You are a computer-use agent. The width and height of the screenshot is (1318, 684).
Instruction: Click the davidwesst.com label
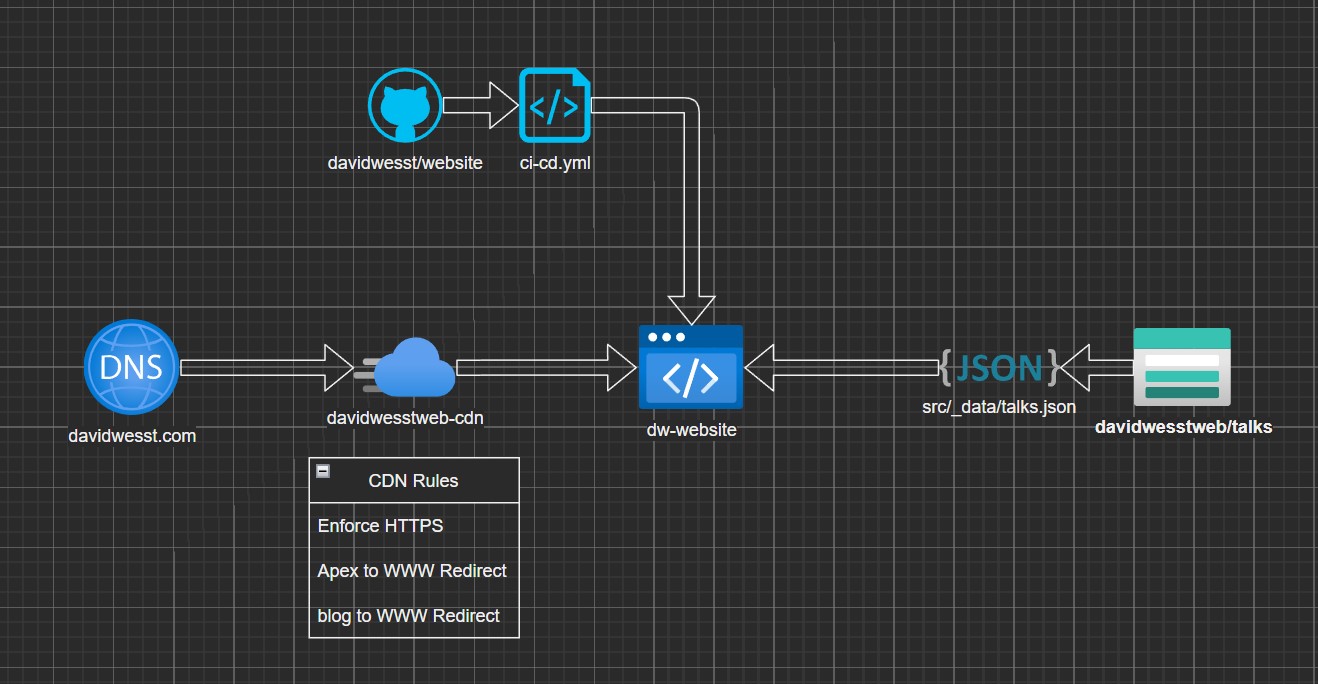132,436
